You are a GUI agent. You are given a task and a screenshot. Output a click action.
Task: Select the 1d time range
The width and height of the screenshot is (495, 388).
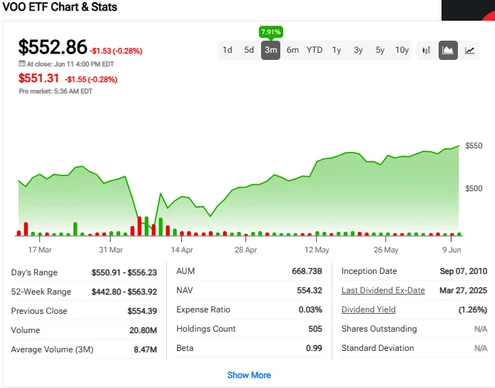(227, 50)
